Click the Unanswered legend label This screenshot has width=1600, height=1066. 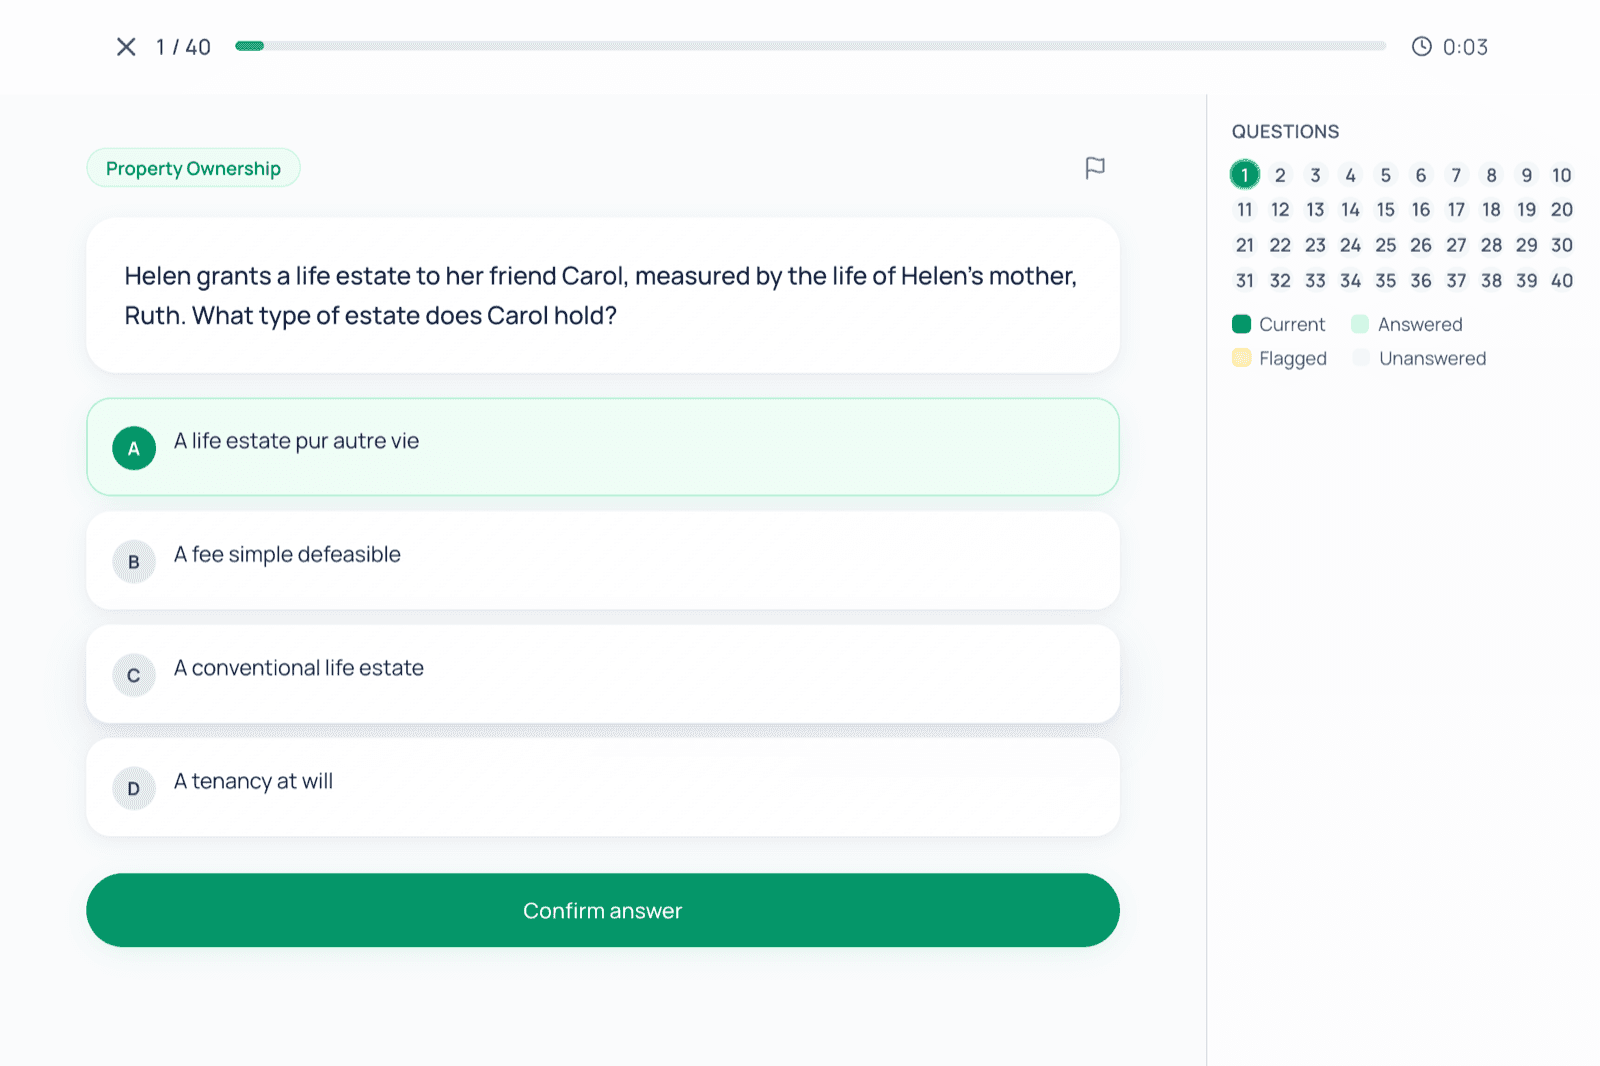[x=1432, y=358]
